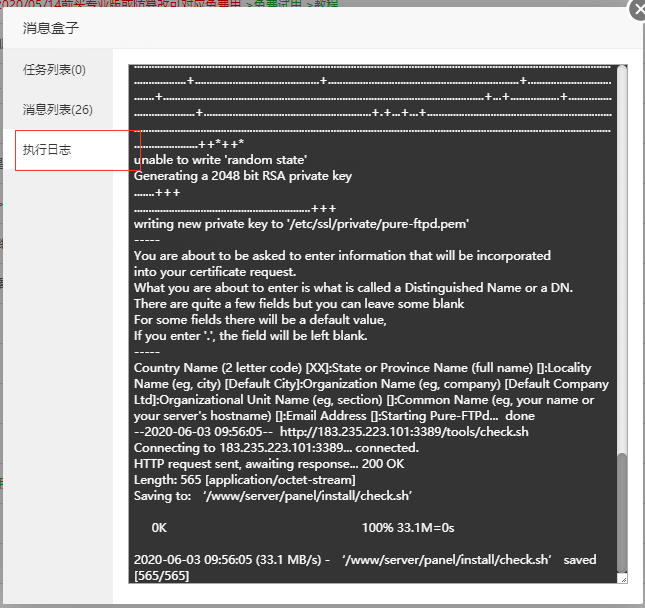Click the log panel vertical scrollbar thumb
Screen dimensions: 645x608
pos(622,512)
